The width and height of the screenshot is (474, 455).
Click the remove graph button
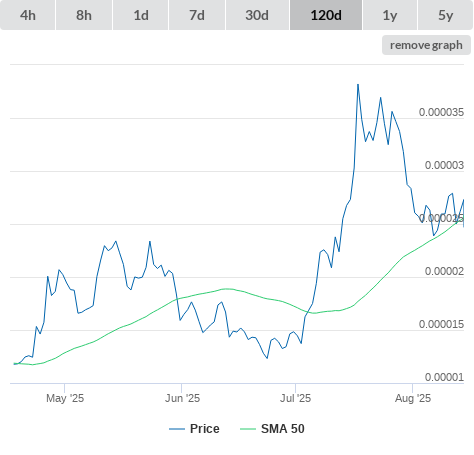[426, 45]
